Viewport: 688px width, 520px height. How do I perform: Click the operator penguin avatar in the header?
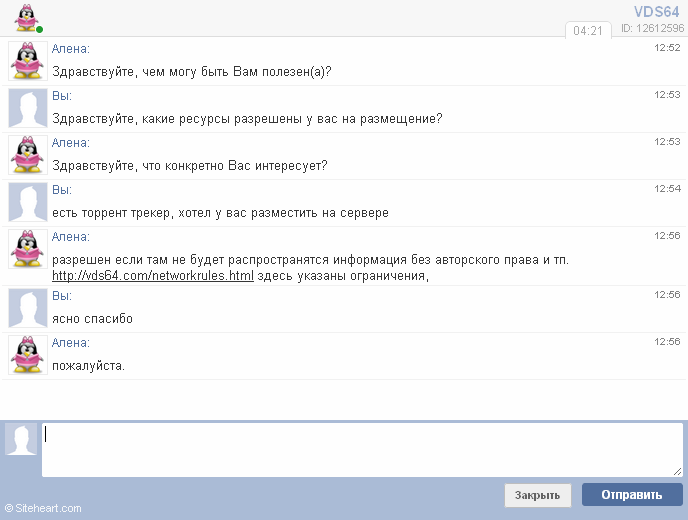tap(29, 18)
